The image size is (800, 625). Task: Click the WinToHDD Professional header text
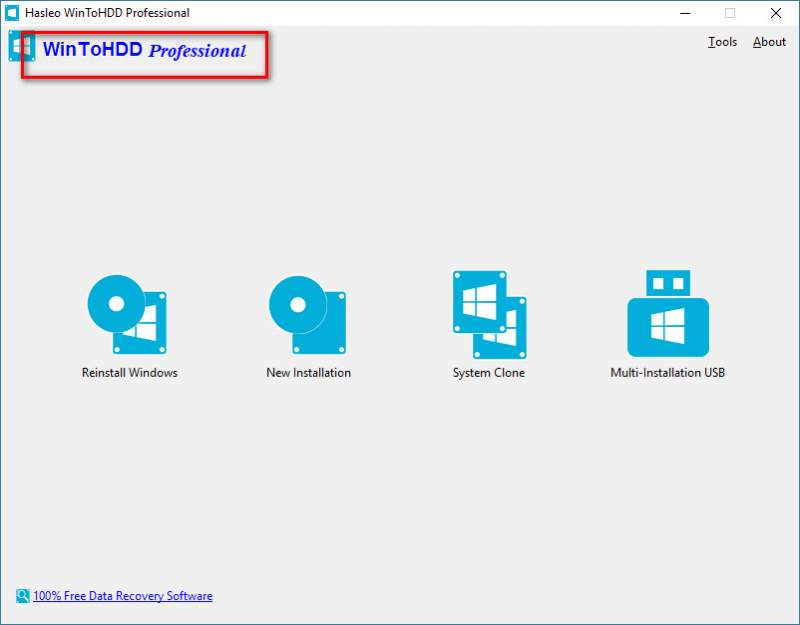[x=144, y=50]
